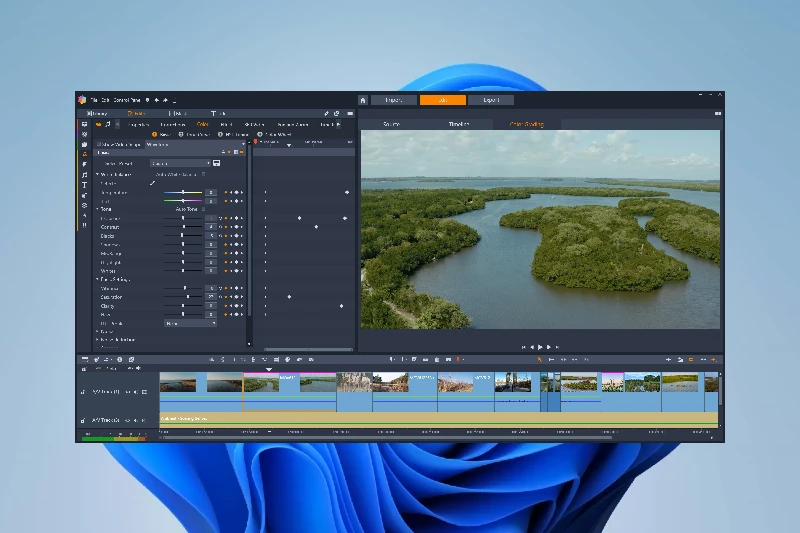Adjust the Temperature color slider
The width and height of the screenshot is (800, 533).
[183, 192]
